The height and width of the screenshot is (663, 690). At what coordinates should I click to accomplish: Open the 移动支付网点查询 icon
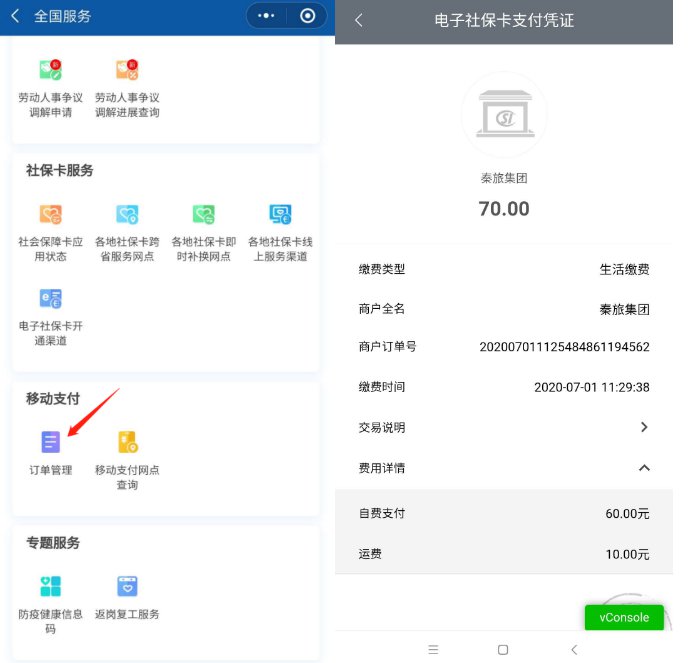128,442
